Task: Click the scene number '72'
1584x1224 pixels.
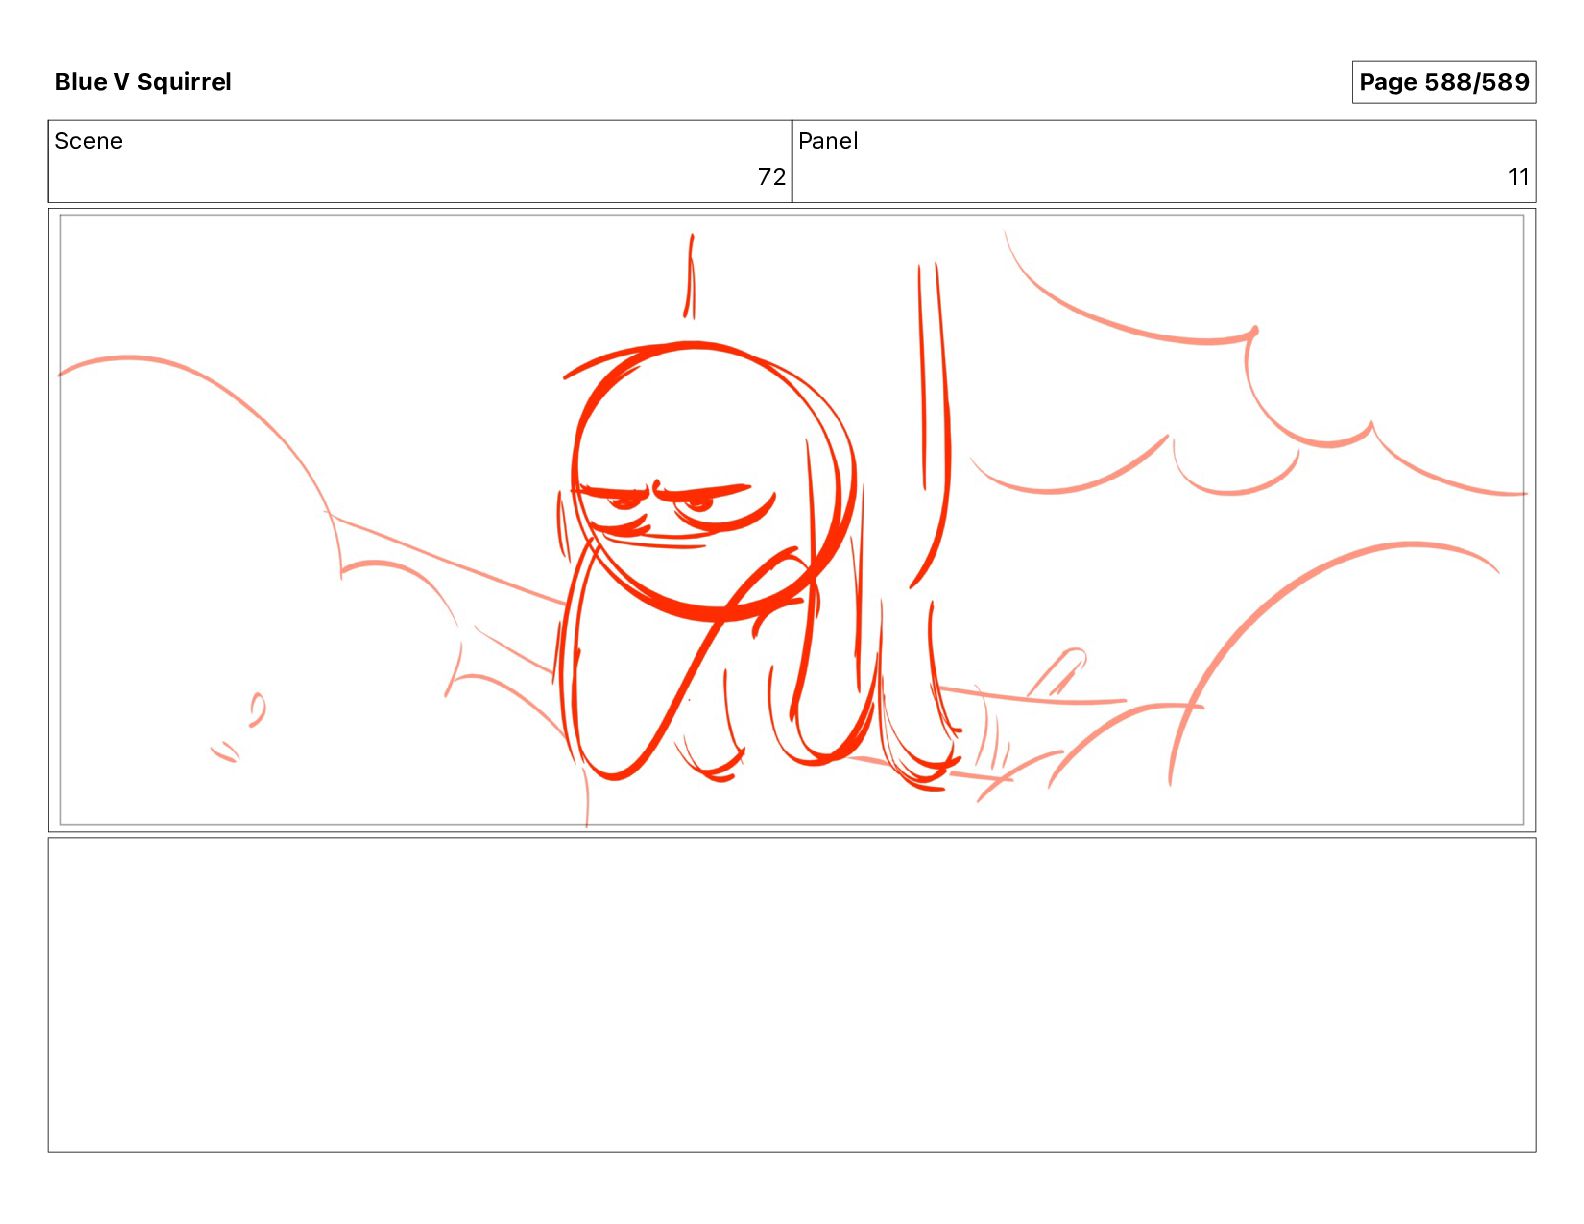Action: (771, 177)
